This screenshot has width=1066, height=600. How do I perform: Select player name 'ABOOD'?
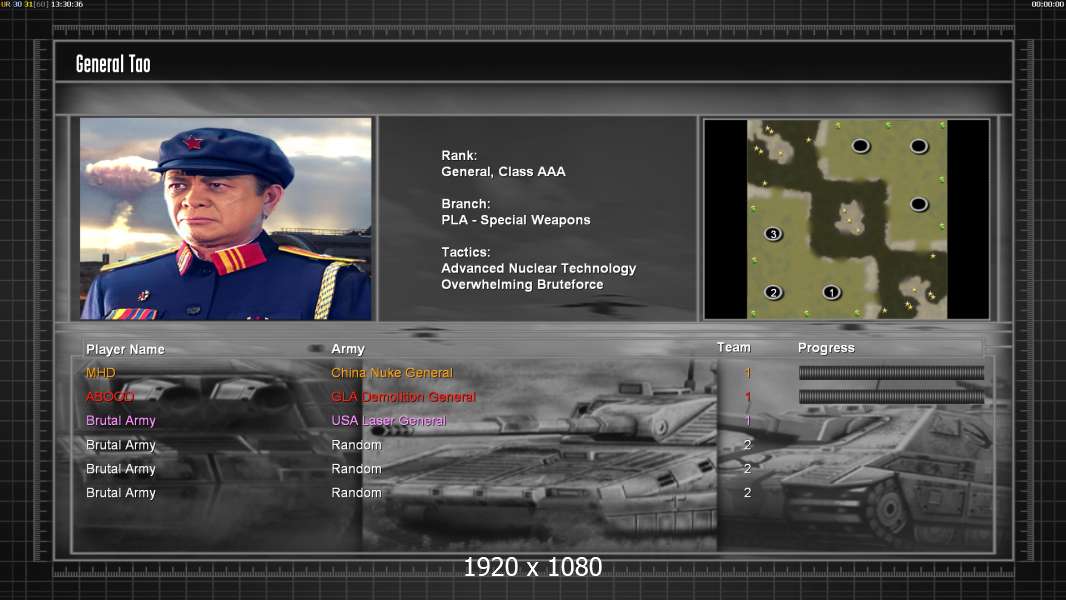110,396
